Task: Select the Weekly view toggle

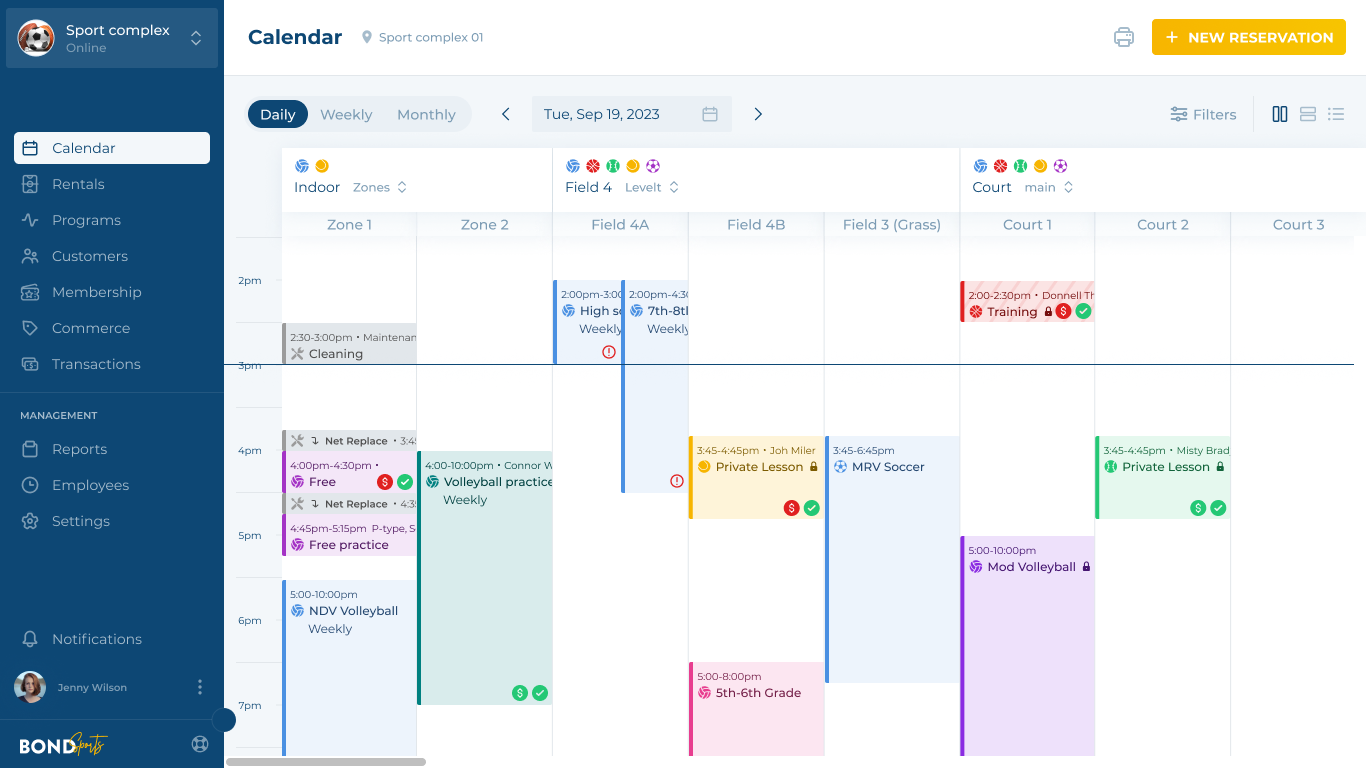Action: [346, 114]
